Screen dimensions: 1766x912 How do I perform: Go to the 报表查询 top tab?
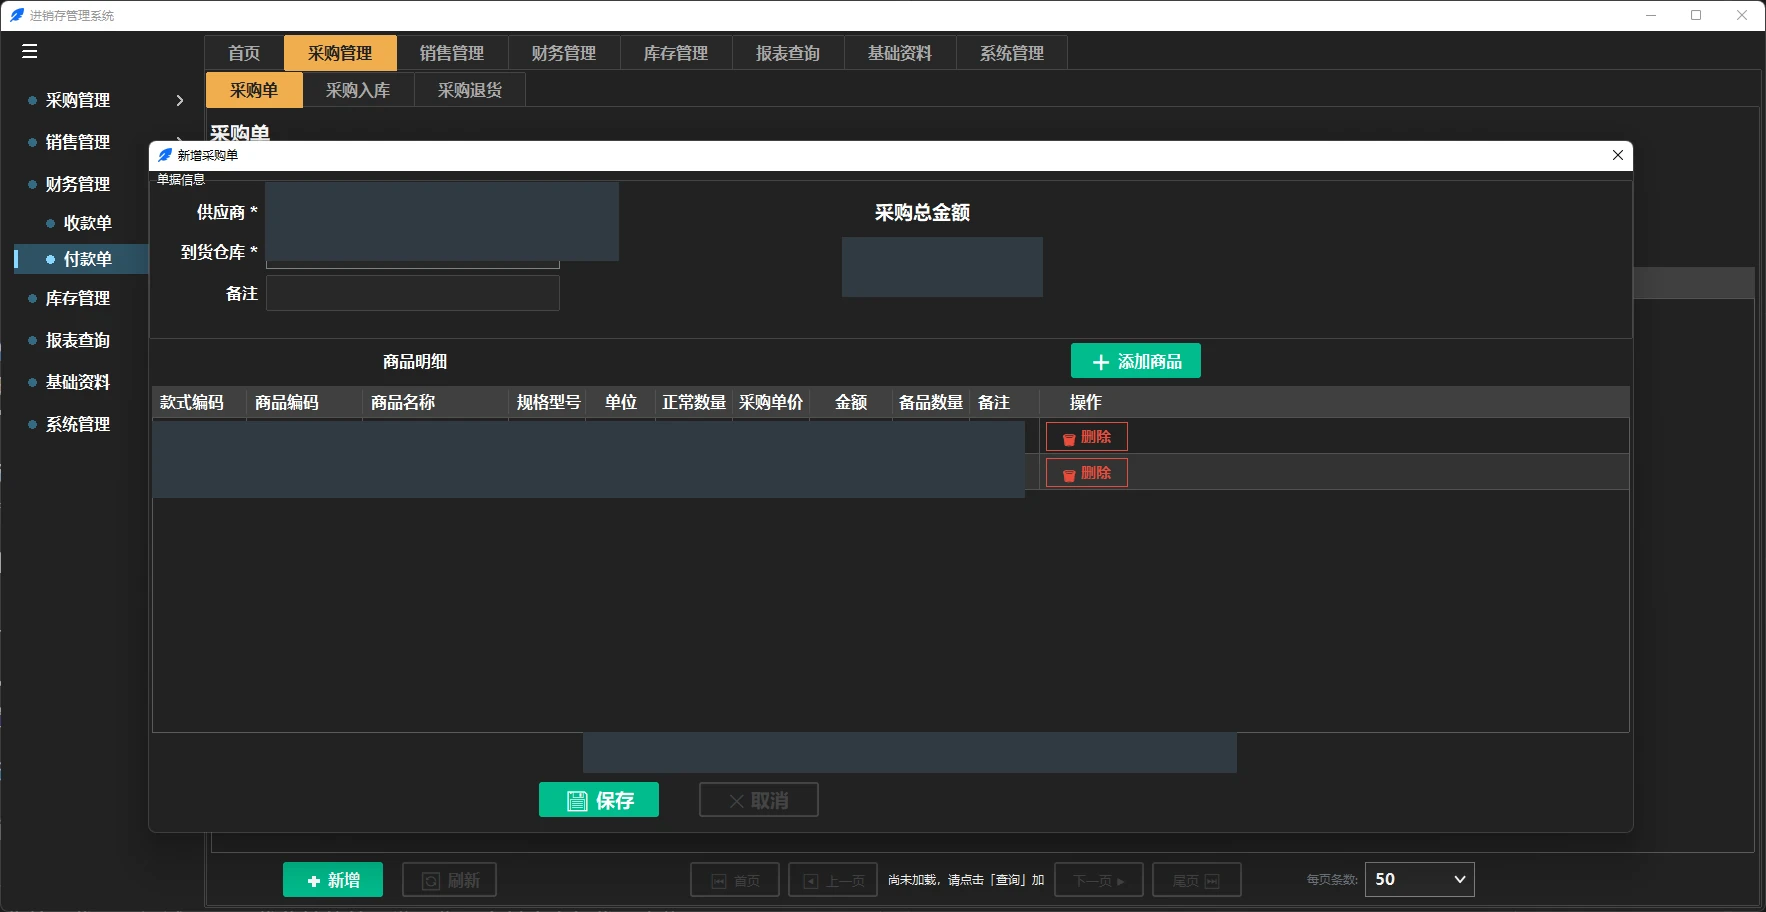click(x=788, y=53)
